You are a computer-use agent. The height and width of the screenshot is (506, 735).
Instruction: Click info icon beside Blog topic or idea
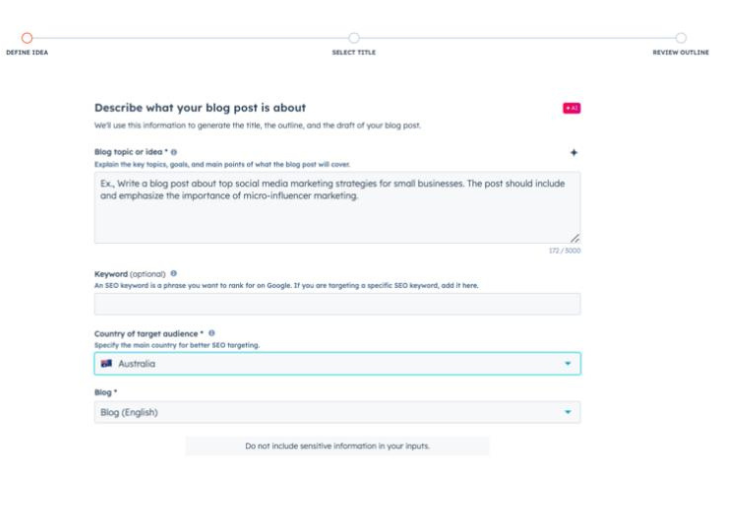coord(174,152)
